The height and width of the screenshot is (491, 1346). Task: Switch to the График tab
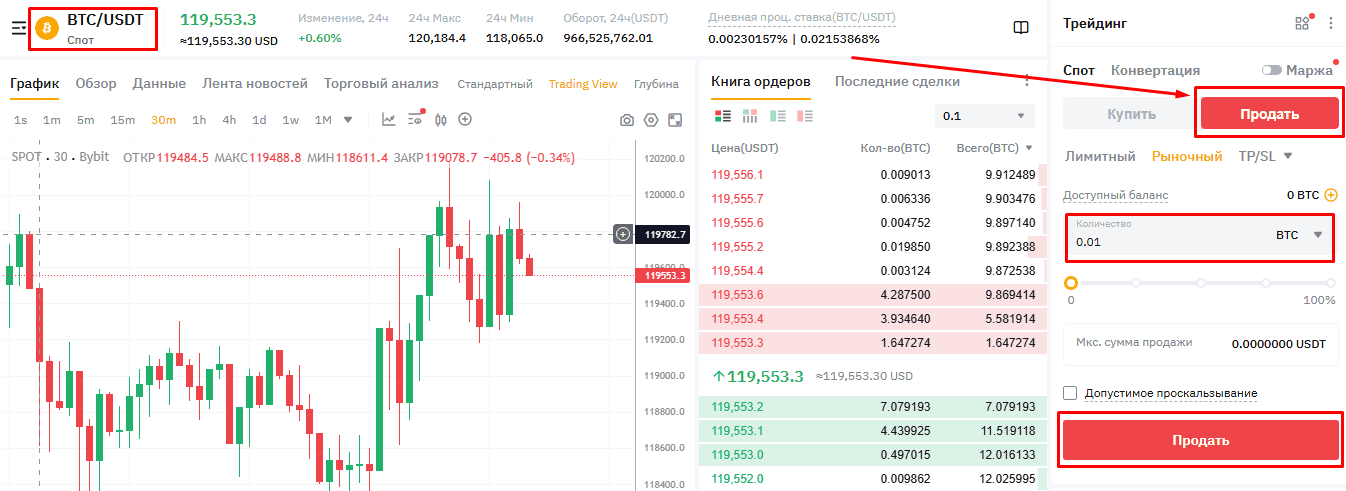[x=35, y=84]
